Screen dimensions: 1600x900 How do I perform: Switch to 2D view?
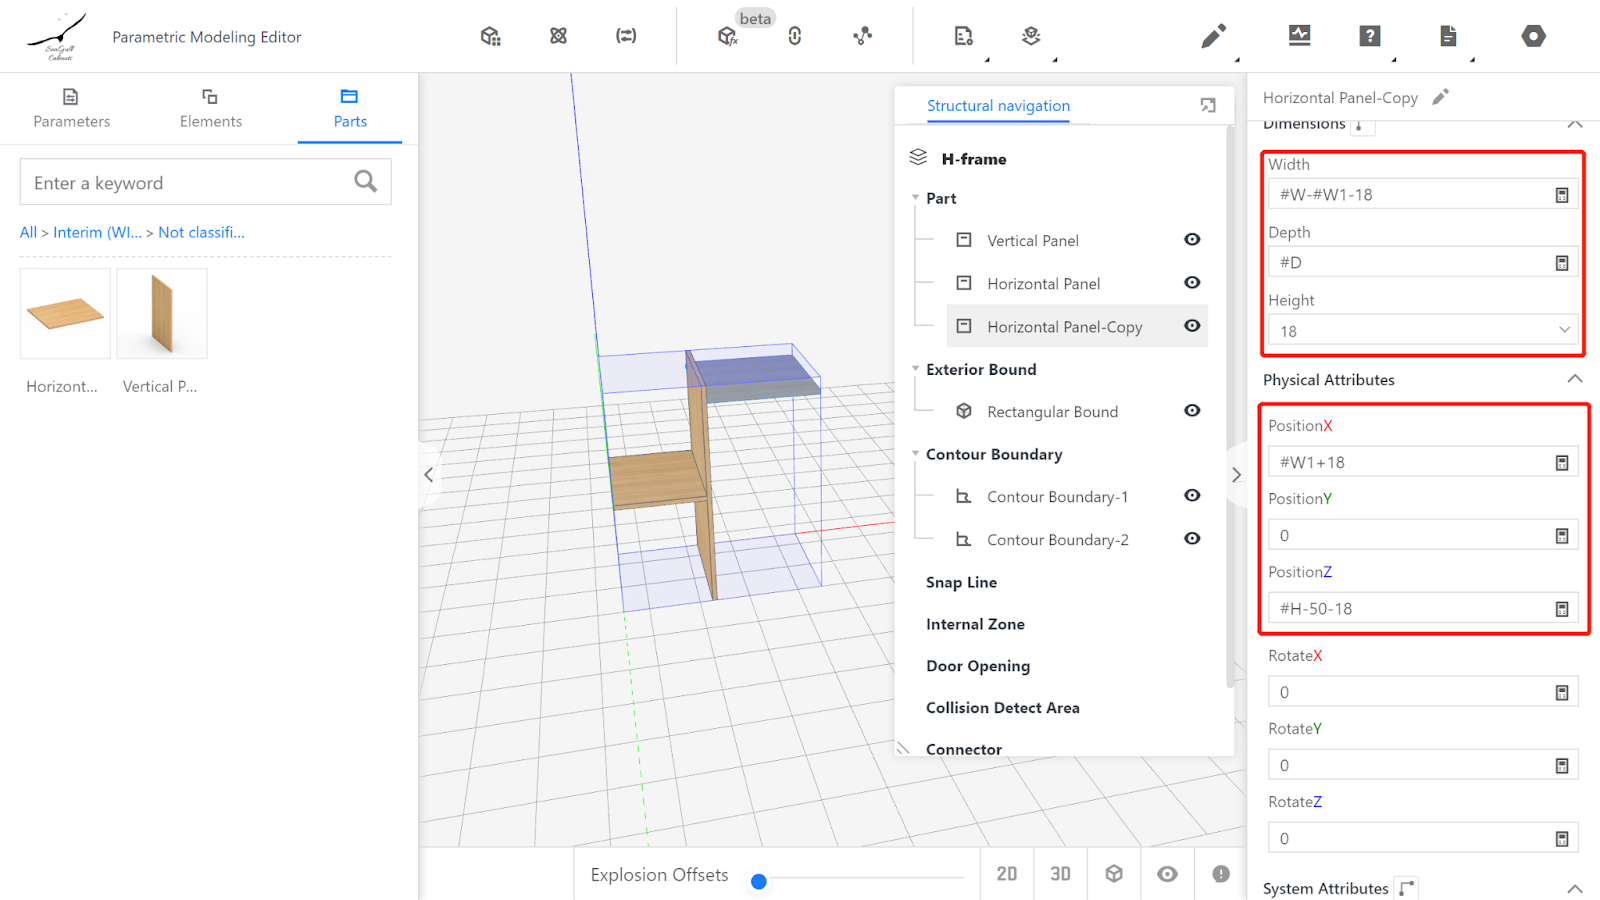pos(1006,874)
